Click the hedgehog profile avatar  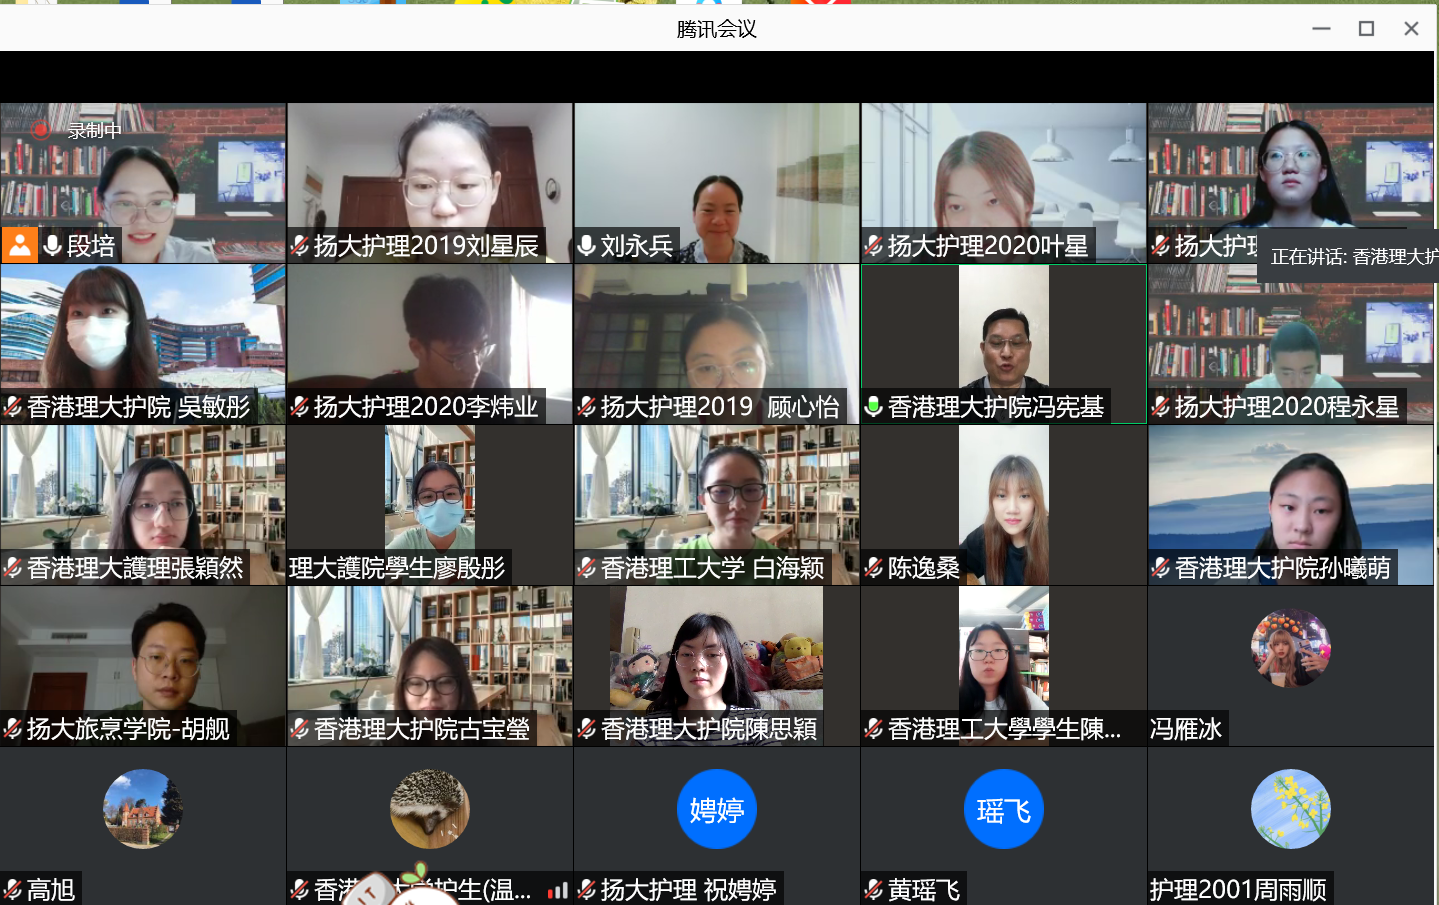point(430,809)
